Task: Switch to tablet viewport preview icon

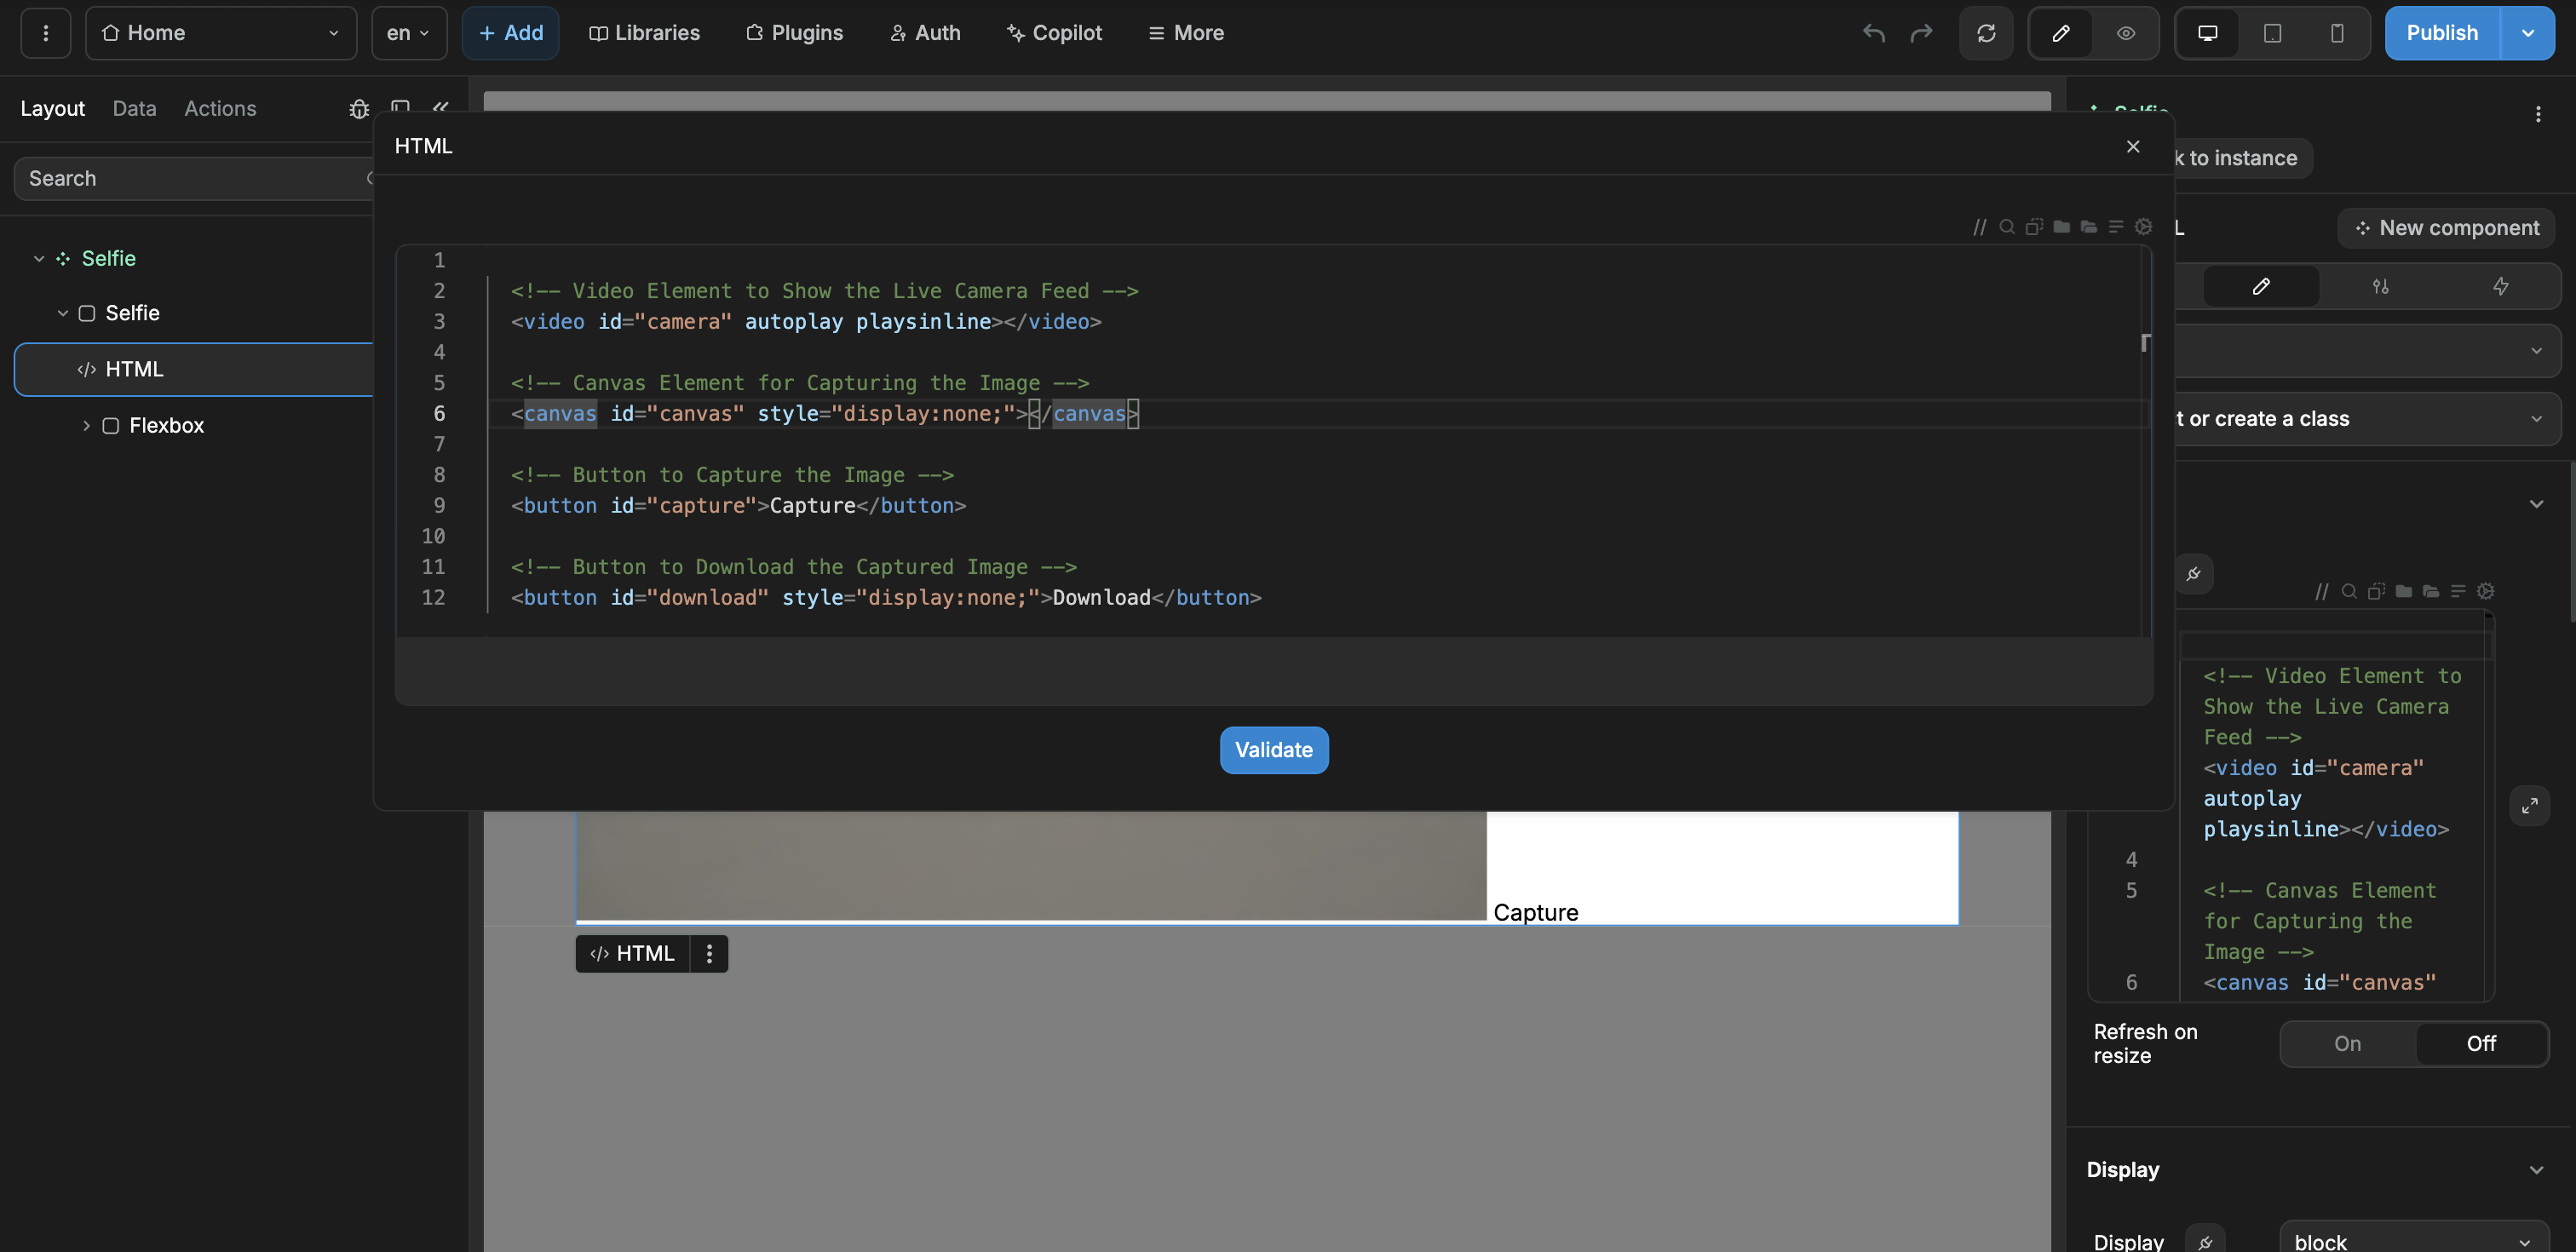Action: pos(2272,33)
